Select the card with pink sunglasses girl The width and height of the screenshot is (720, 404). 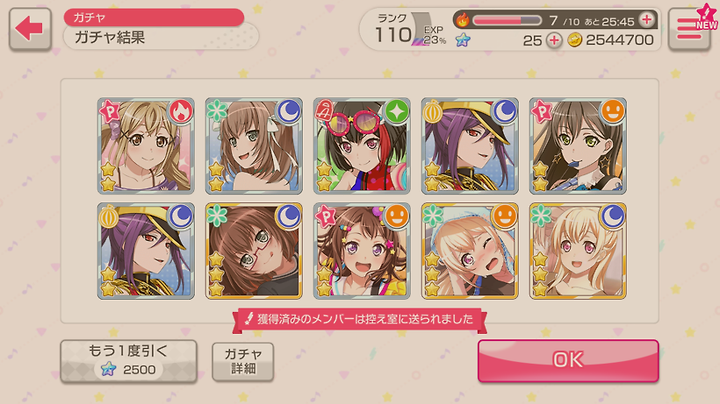(x=362, y=146)
